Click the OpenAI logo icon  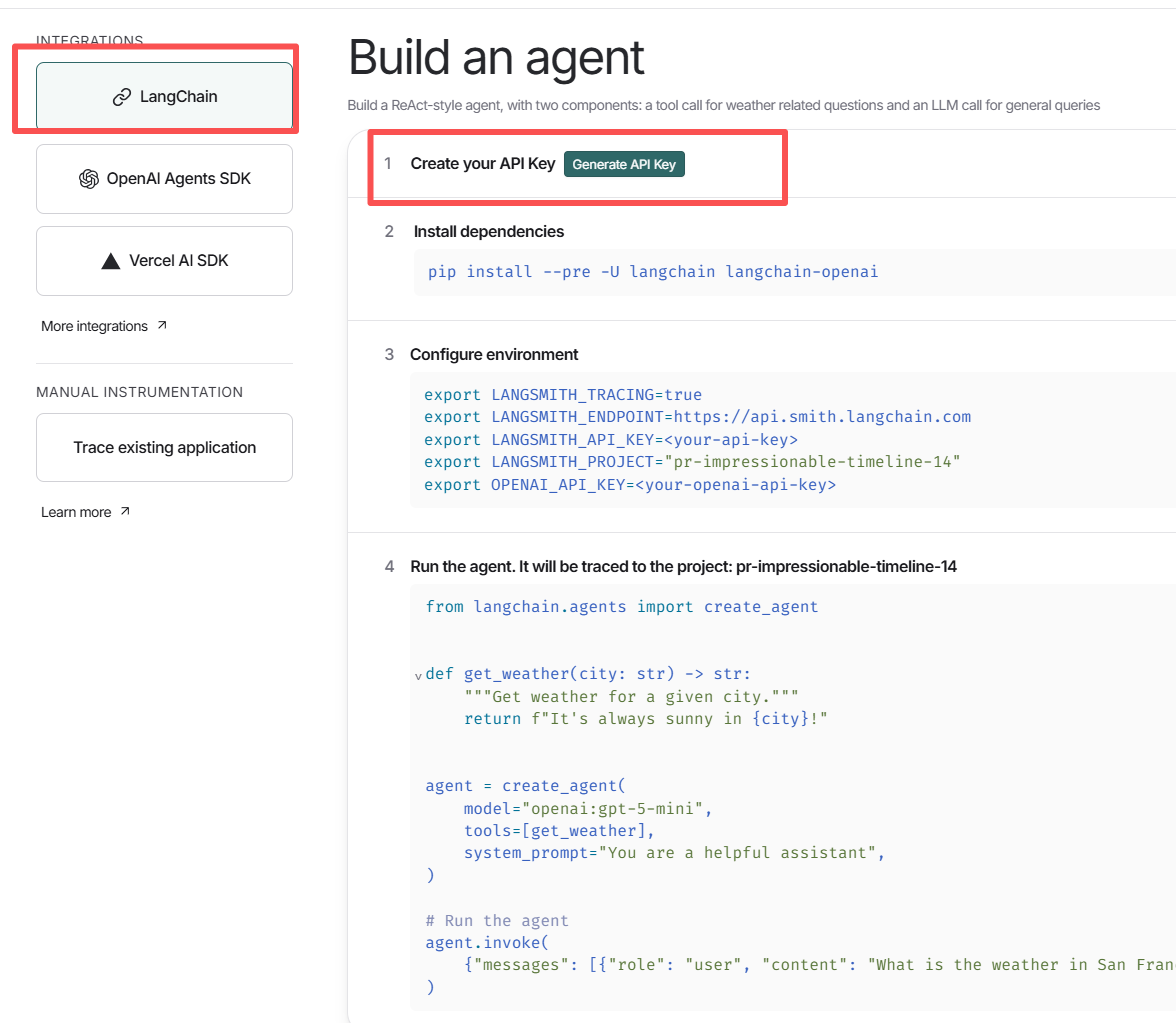[88, 178]
